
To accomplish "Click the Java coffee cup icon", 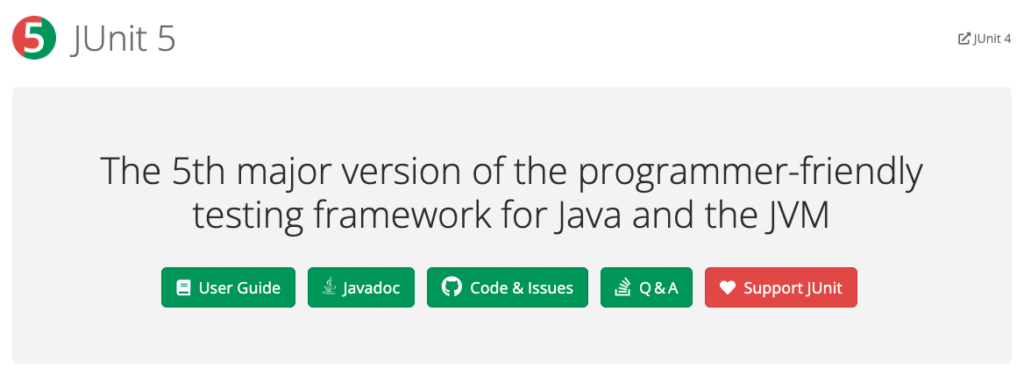I will coord(330,287).
